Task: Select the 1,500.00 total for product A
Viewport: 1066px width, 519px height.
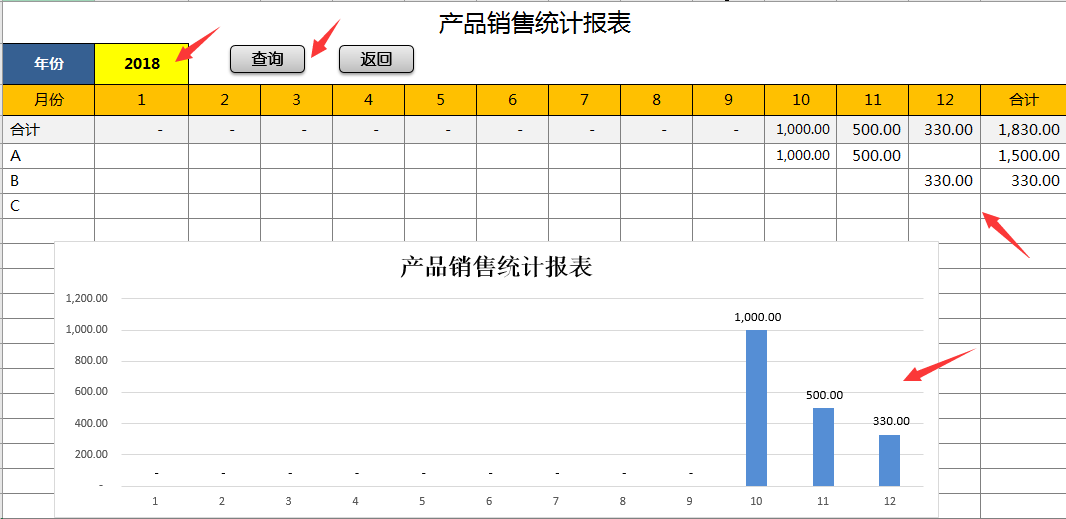Action: click(1023, 156)
